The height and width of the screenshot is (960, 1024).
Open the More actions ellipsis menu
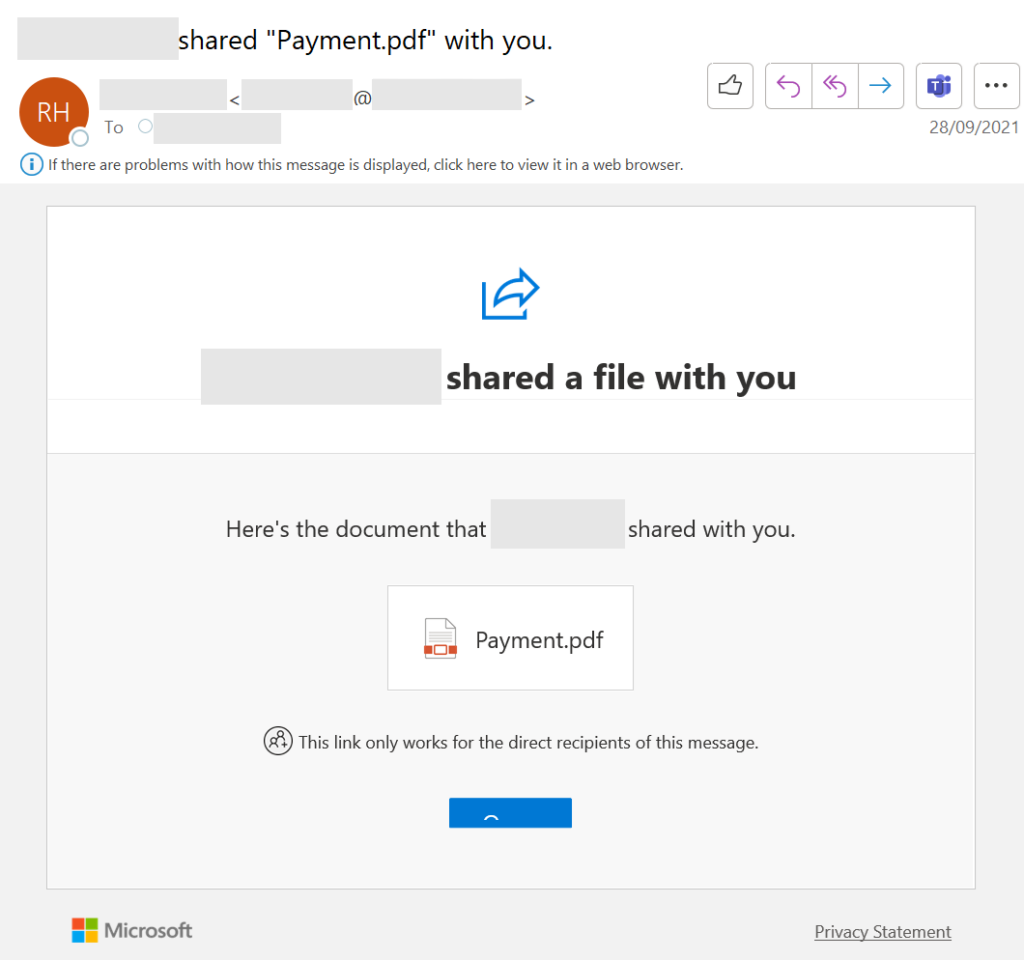996,86
